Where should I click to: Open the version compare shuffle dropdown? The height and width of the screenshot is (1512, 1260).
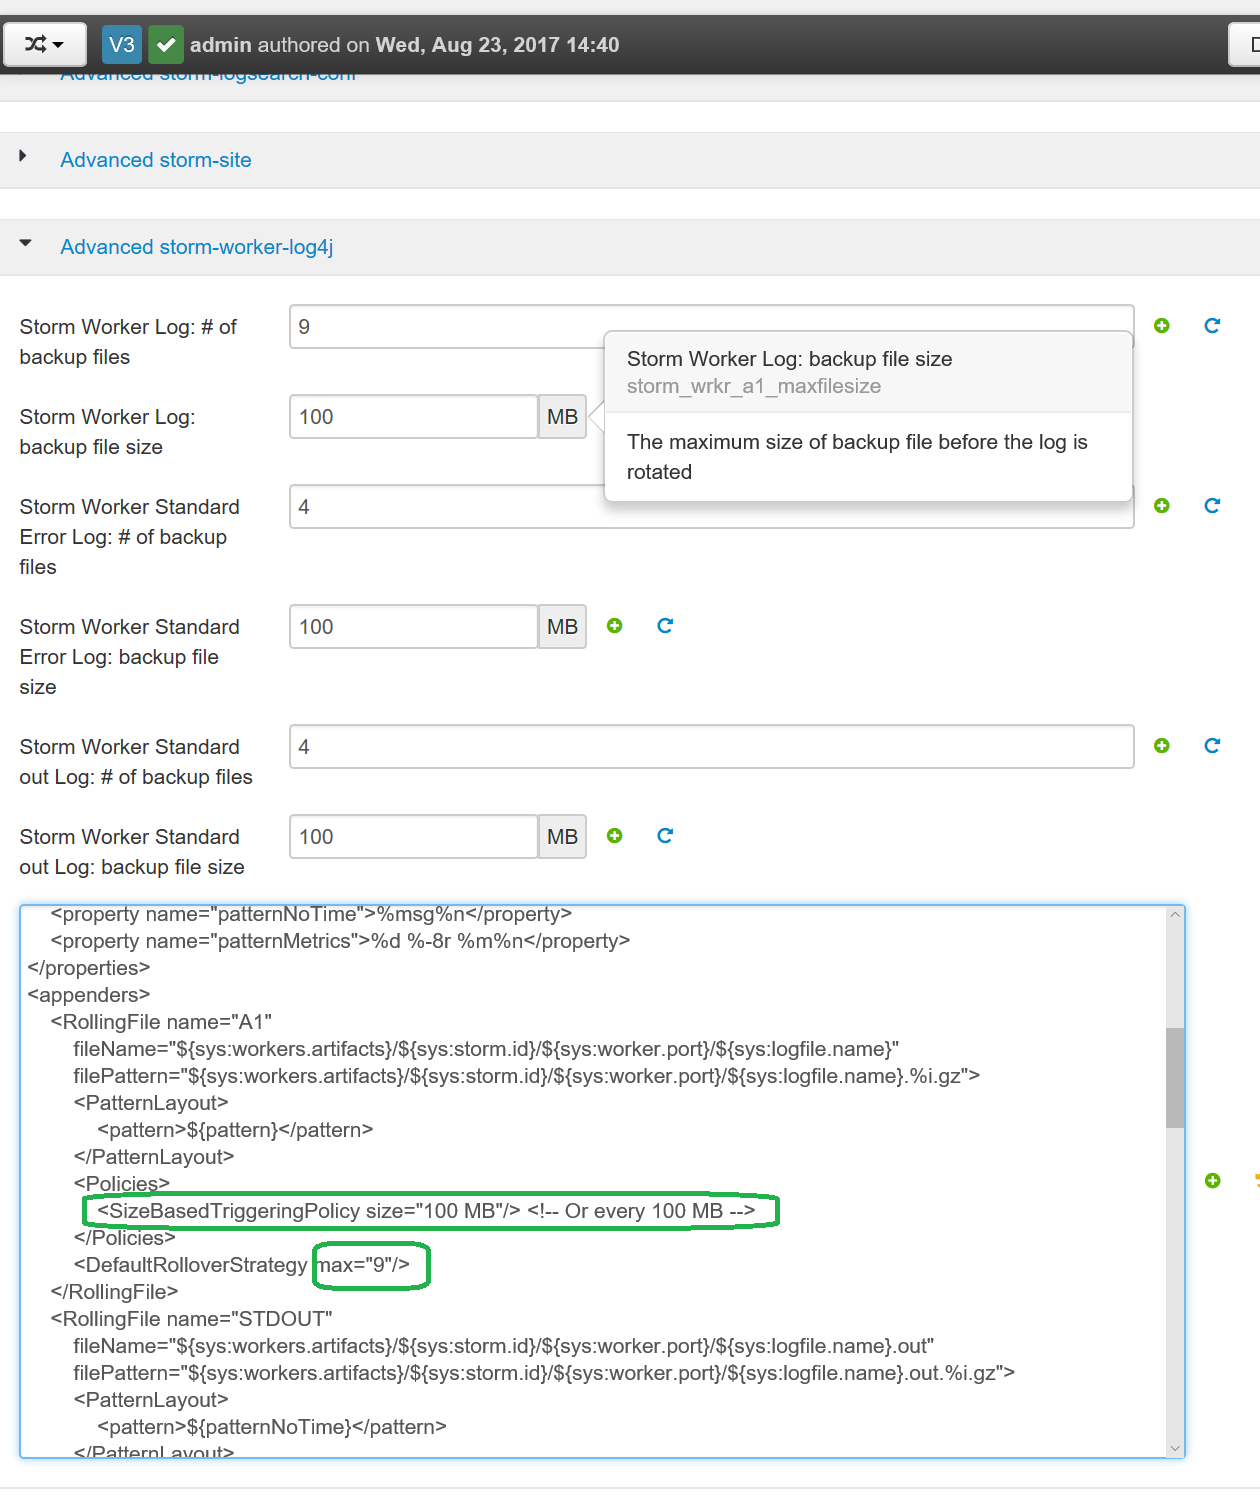tap(44, 45)
